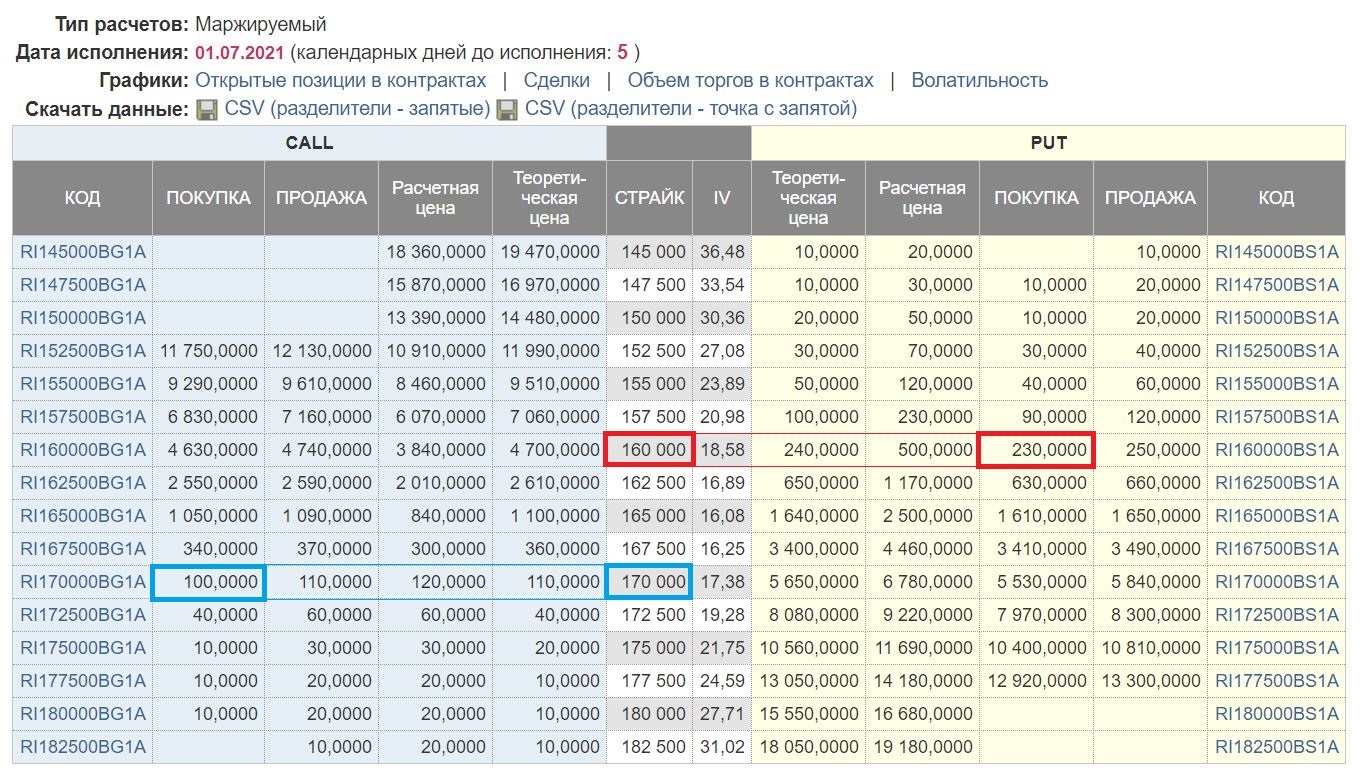Image resolution: width=1370 pixels, height=779 pixels.
Task: Click the floppy icon for semicolon-separated CSV
Action: pyautogui.click(x=508, y=109)
